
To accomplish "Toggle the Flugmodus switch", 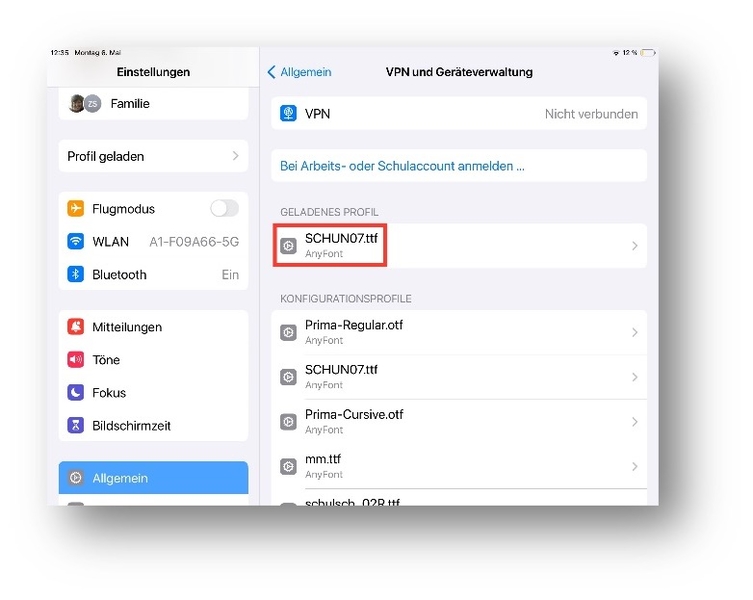I will coord(224,209).
